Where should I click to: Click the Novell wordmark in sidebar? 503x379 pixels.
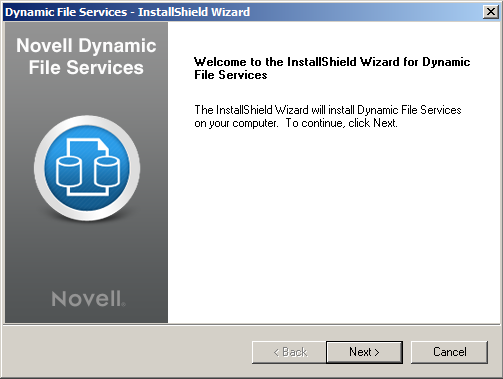click(x=86, y=298)
